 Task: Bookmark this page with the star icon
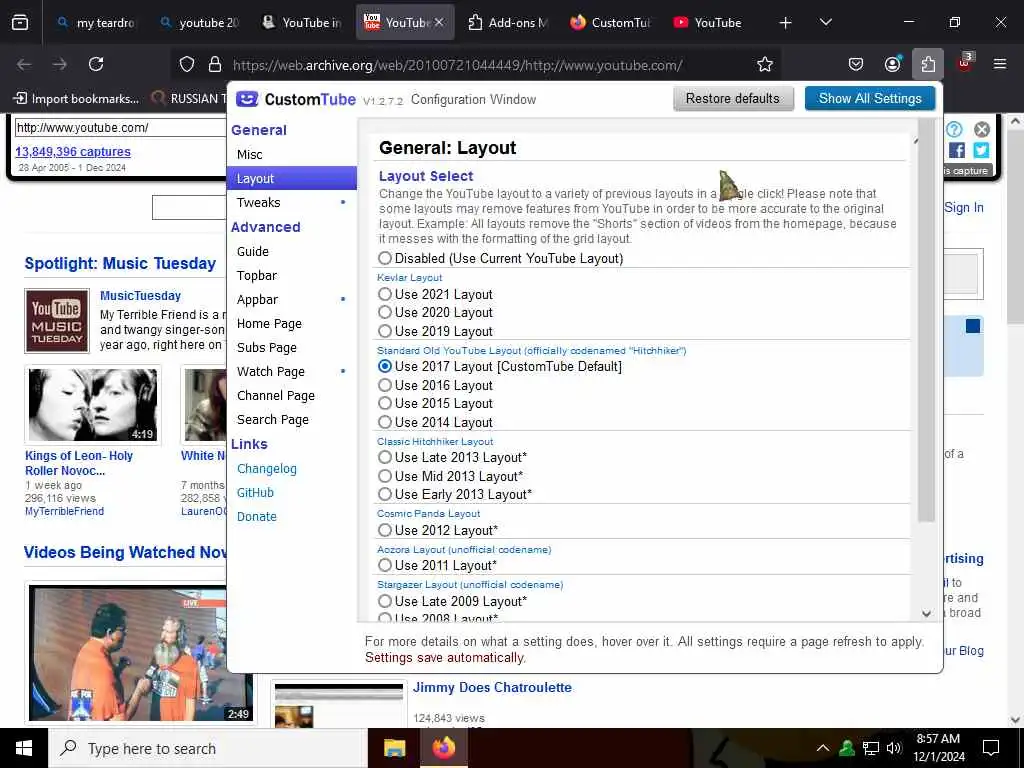(x=765, y=64)
